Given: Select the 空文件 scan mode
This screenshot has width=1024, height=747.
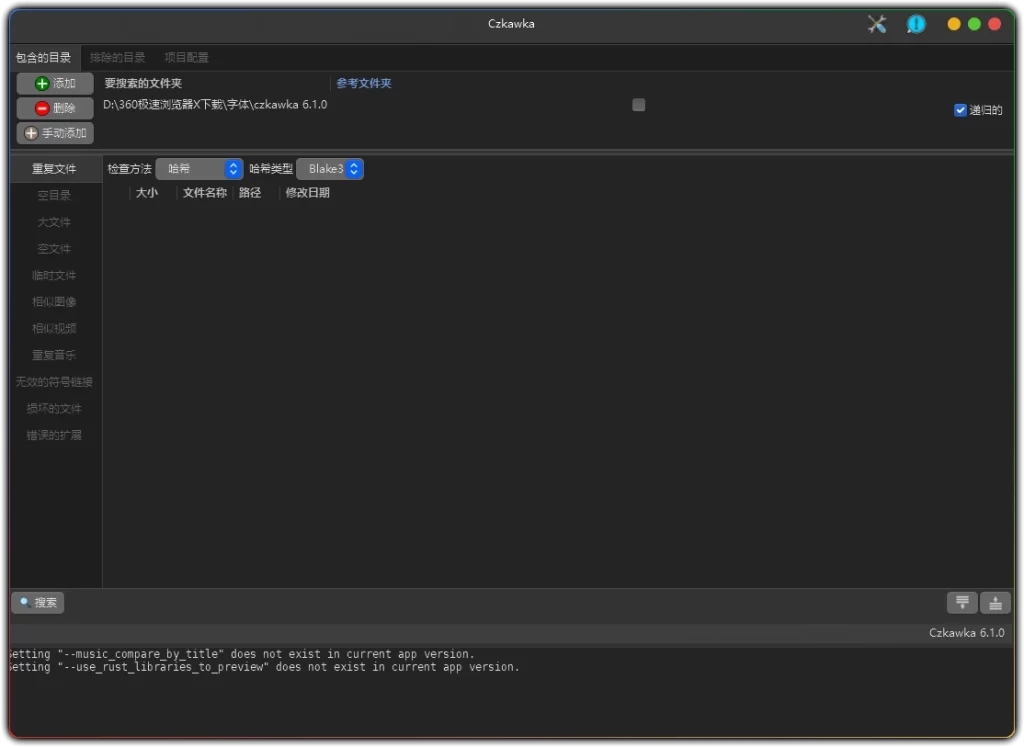Looking at the screenshot, I should [x=54, y=248].
